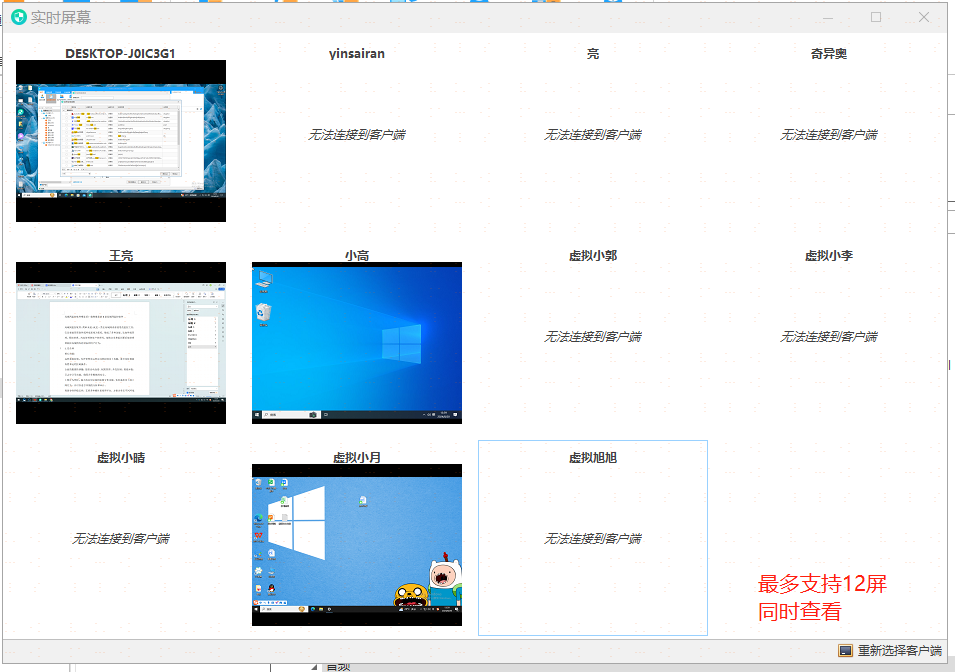Click the 王亮 title label

coord(121,256)
